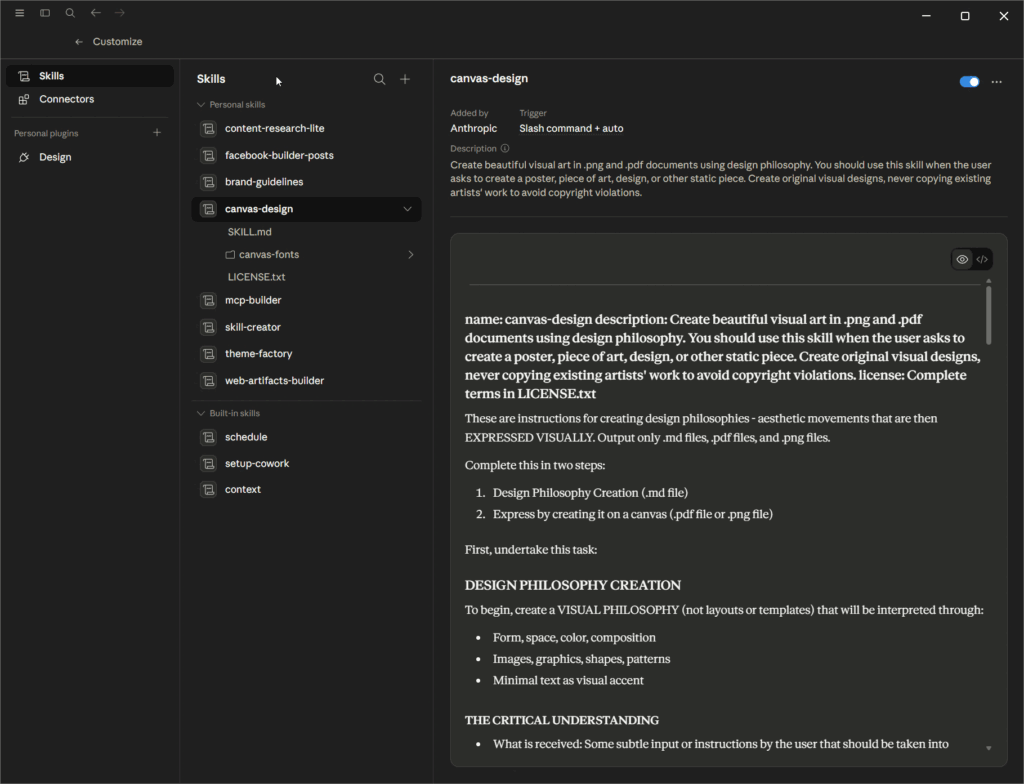The image size is (1024, 784).
Task: Select the Design personal plugin
Action: (90, 157)
